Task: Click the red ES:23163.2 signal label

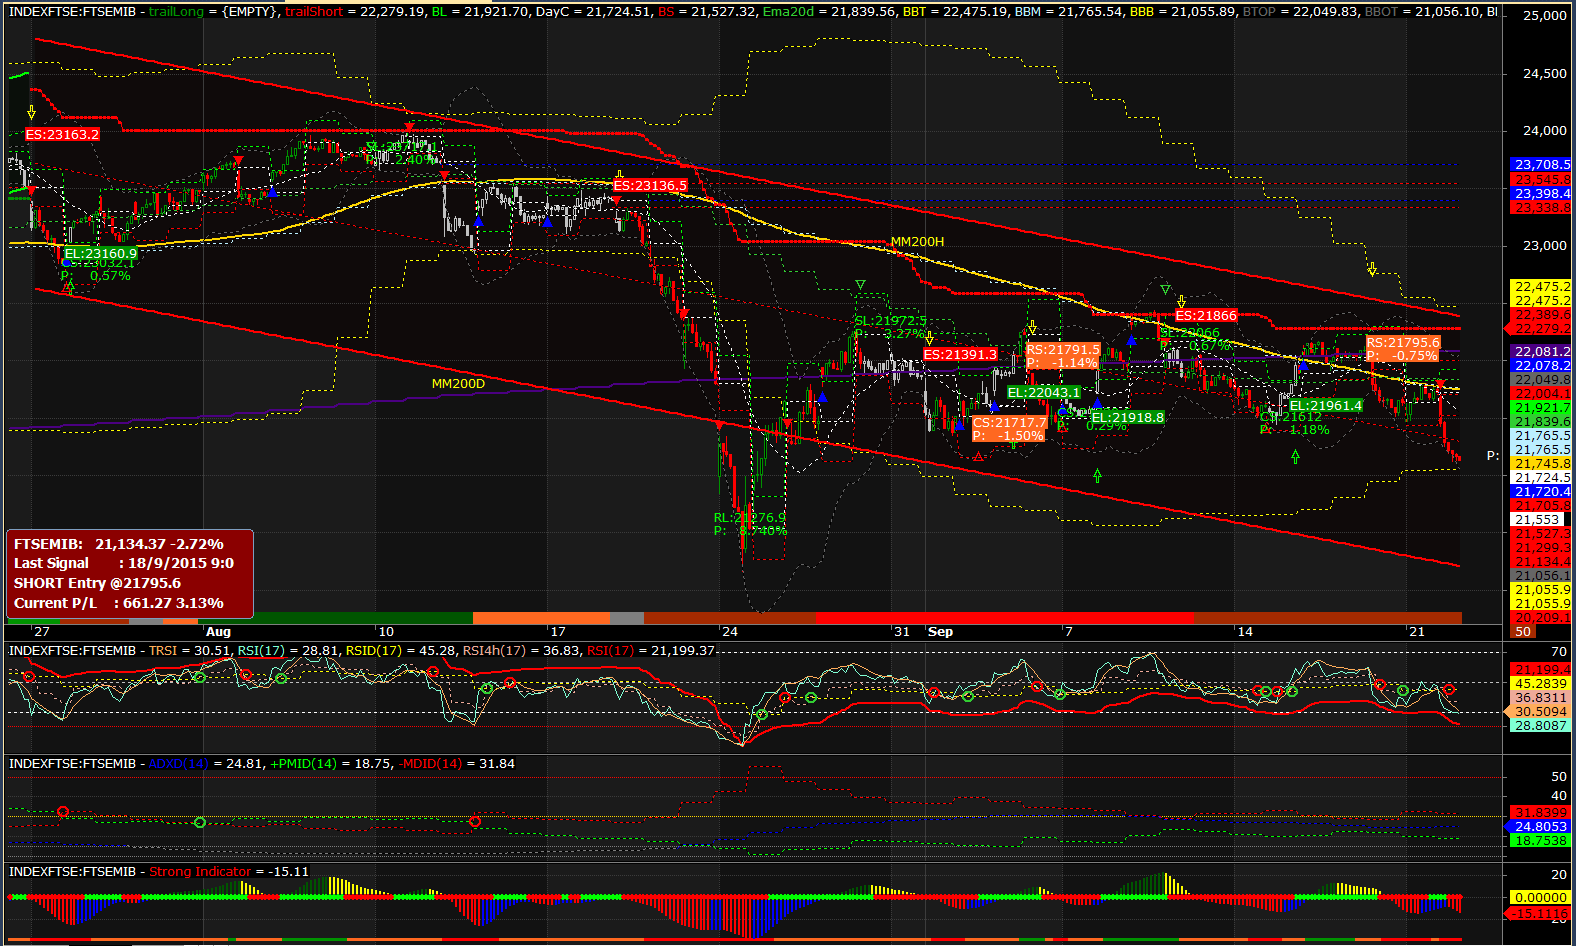Action: coord(62,134)
